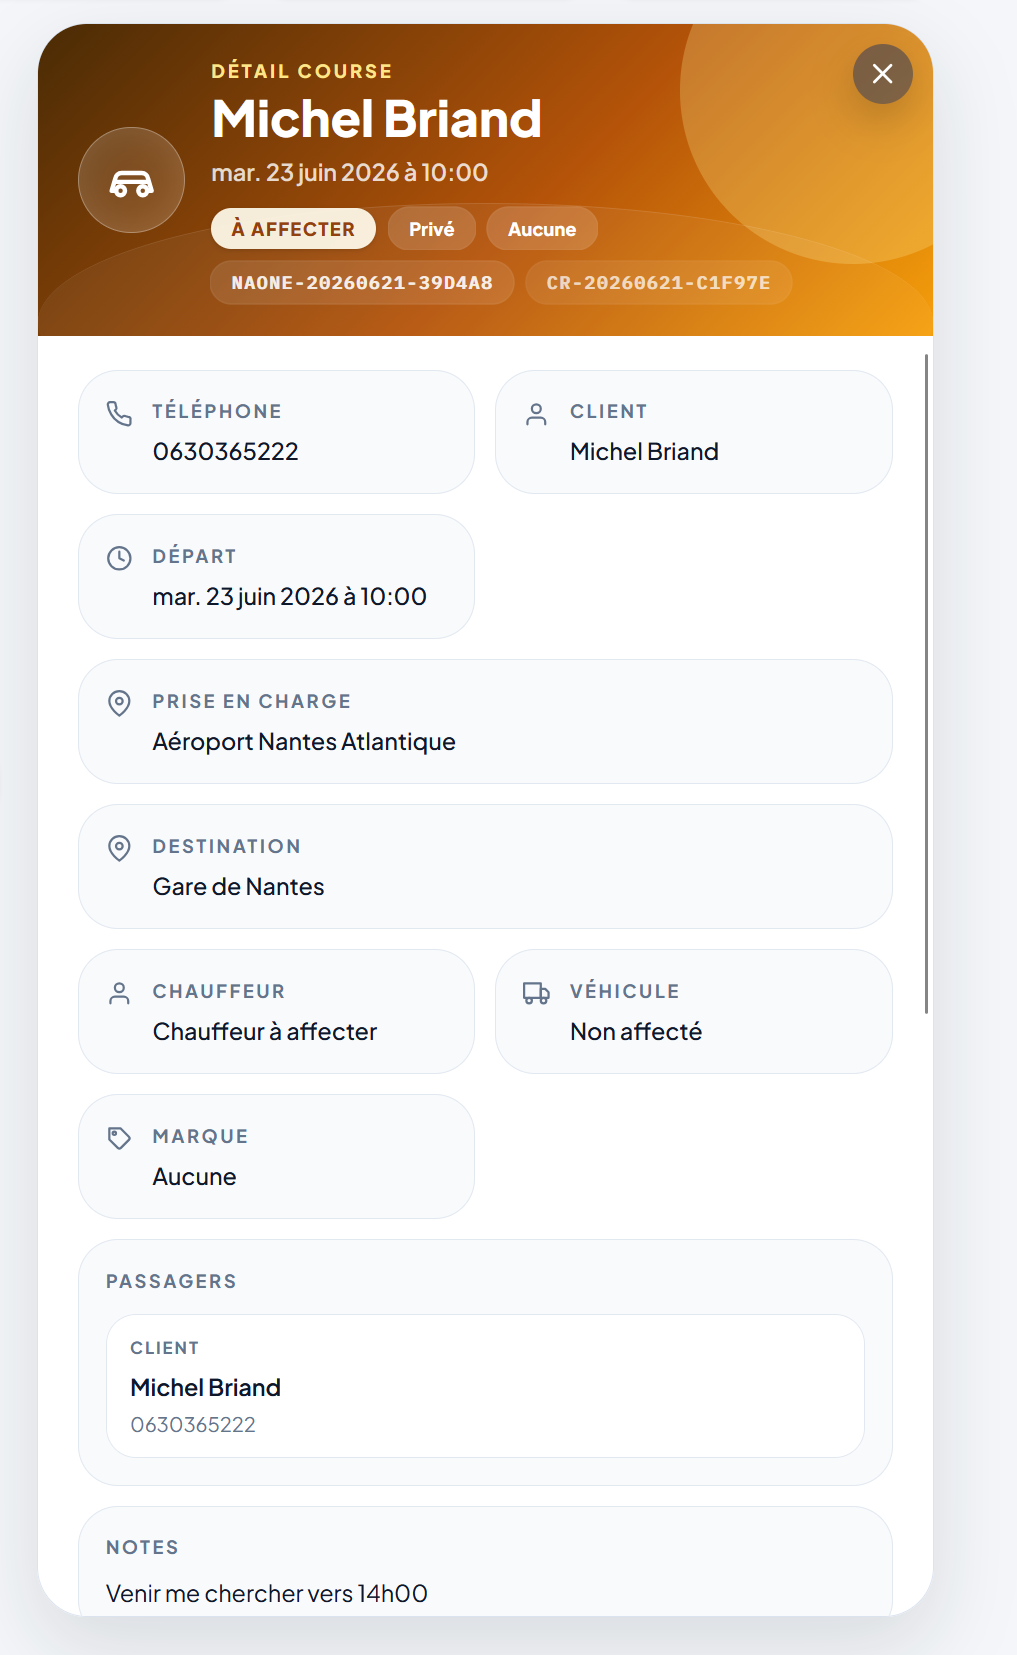
Task: Click the Privé badge
Action: tap(431, 229)
